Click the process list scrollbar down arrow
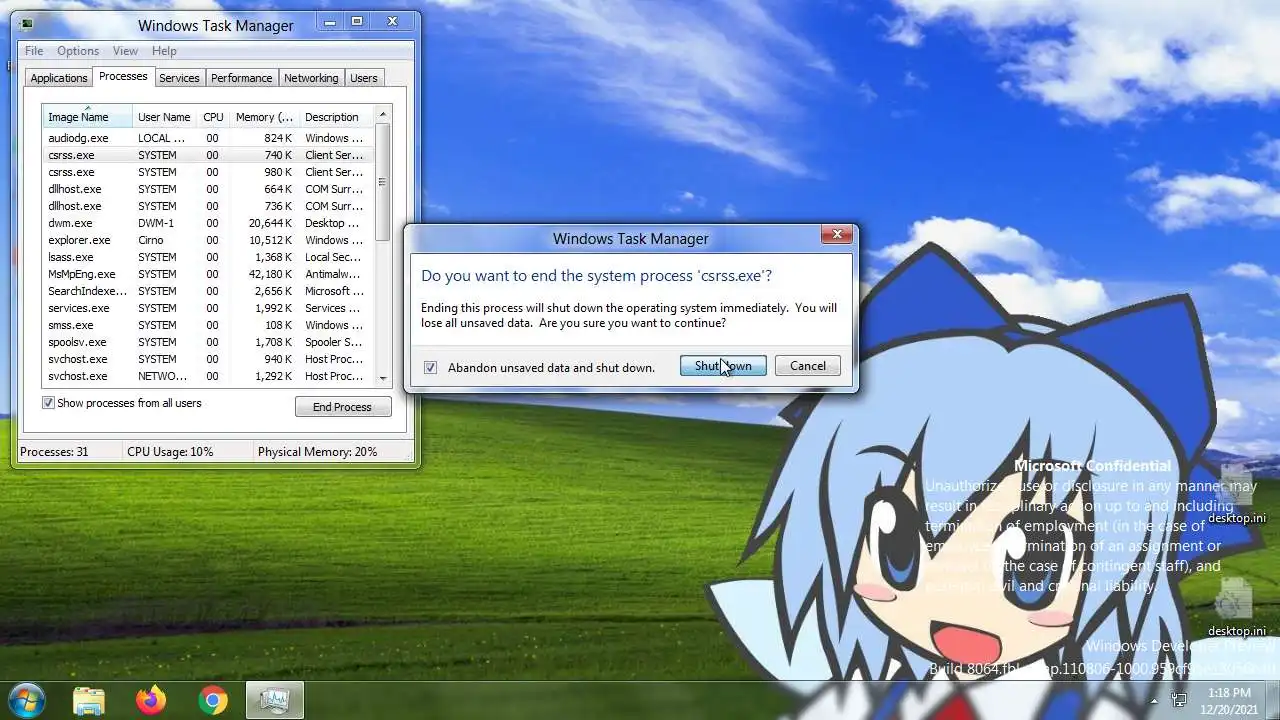 (383, 378)
